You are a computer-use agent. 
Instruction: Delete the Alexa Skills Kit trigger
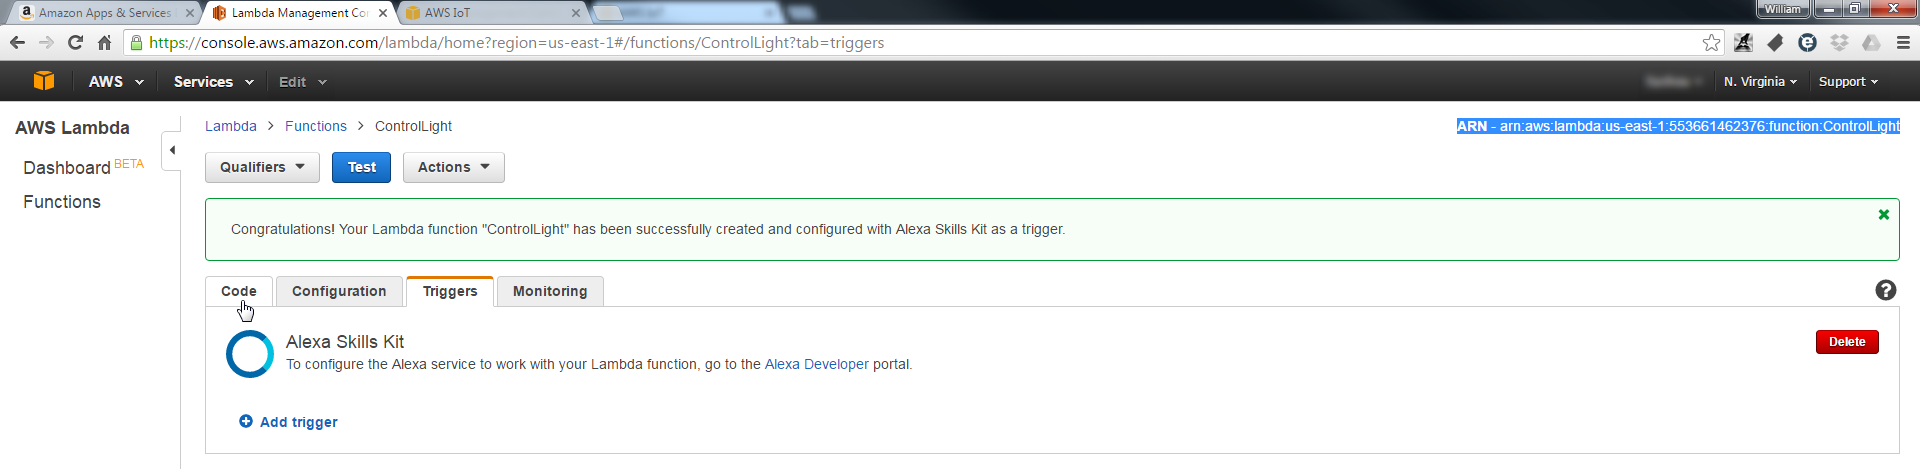click(x=1847, y=342)
